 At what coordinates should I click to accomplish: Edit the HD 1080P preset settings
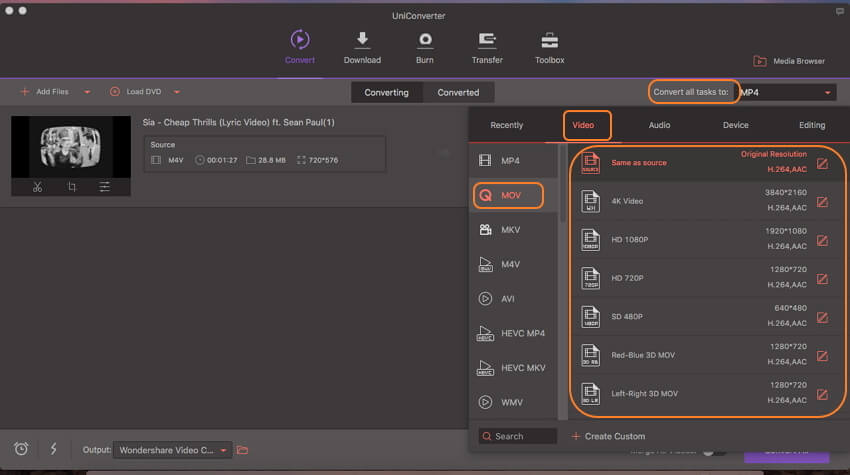click(822, 240)
